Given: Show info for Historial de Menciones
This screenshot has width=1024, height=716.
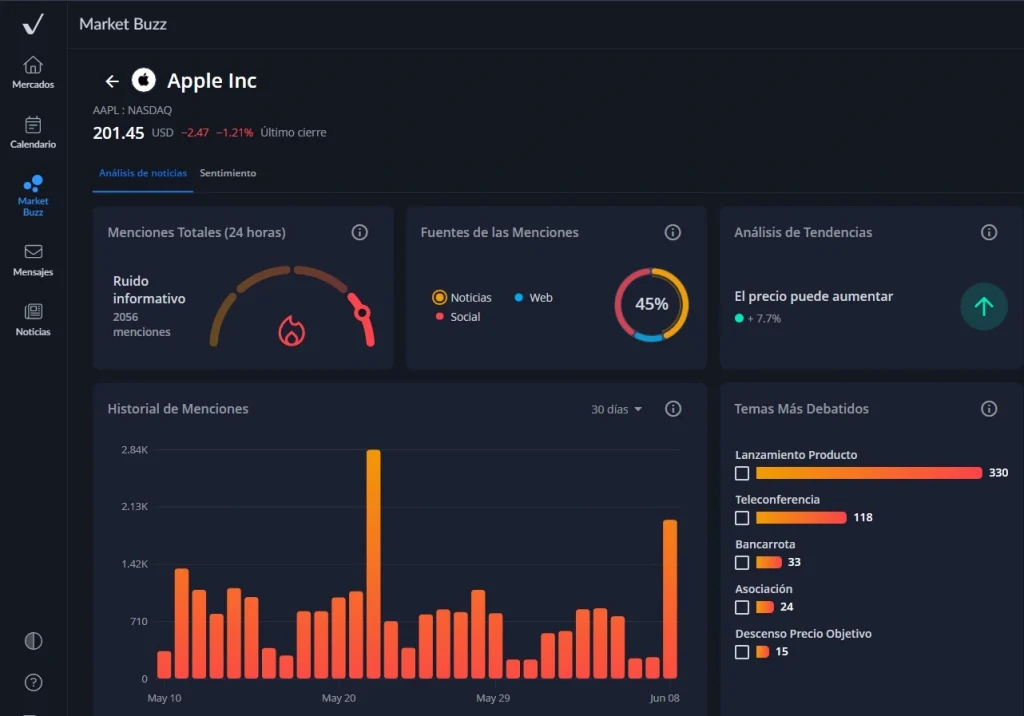Looking at the screenshot, I should pyautogui.click(x=673, y=408).
